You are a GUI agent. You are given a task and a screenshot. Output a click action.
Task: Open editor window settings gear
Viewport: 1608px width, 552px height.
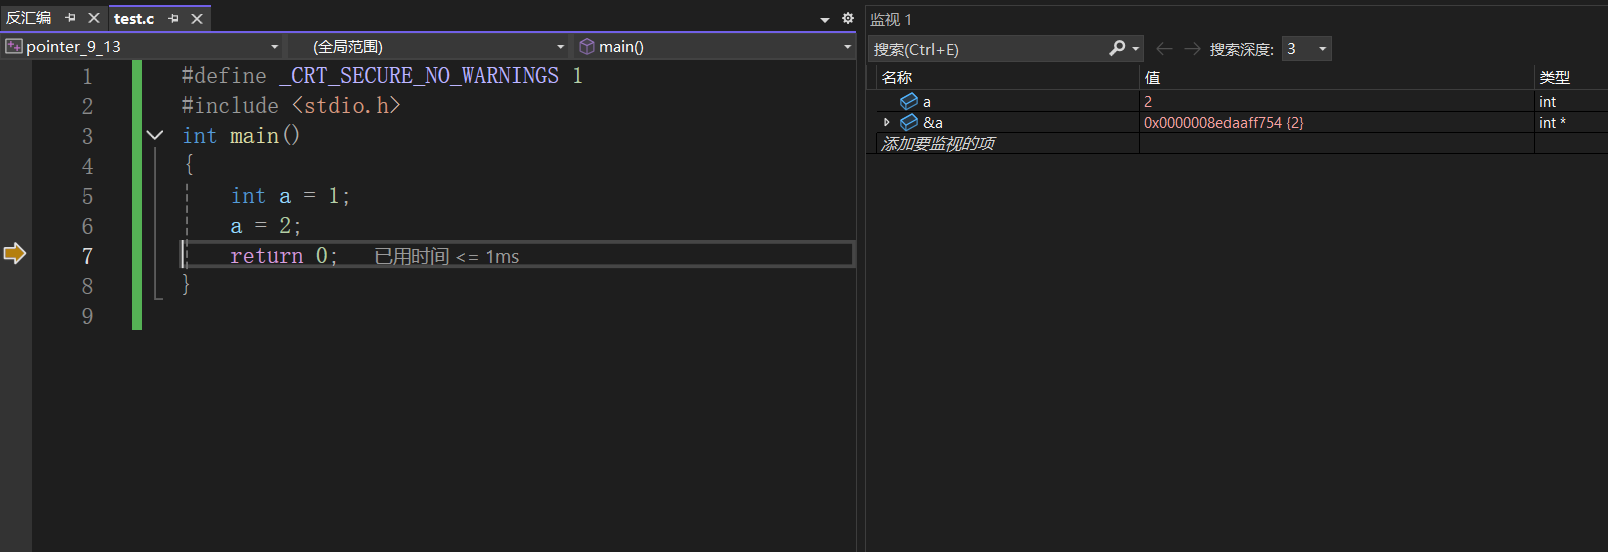click(848, 18)
